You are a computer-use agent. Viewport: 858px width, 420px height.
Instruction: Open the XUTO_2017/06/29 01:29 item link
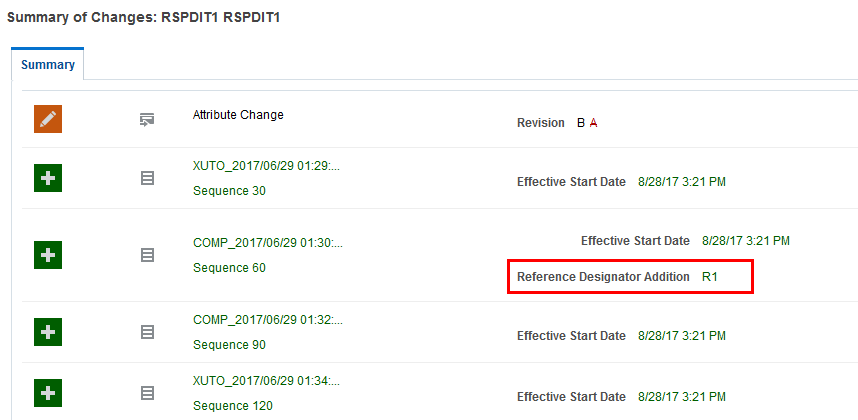pyautogui.click(x=266, y=165)
